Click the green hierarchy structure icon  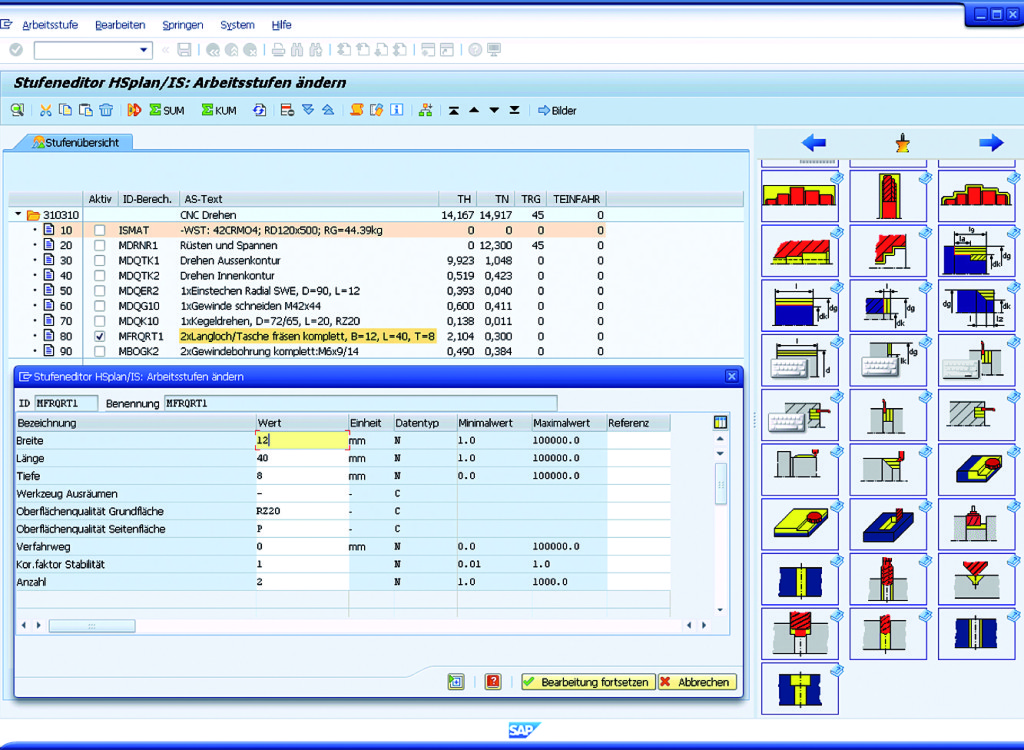[426, 110]
